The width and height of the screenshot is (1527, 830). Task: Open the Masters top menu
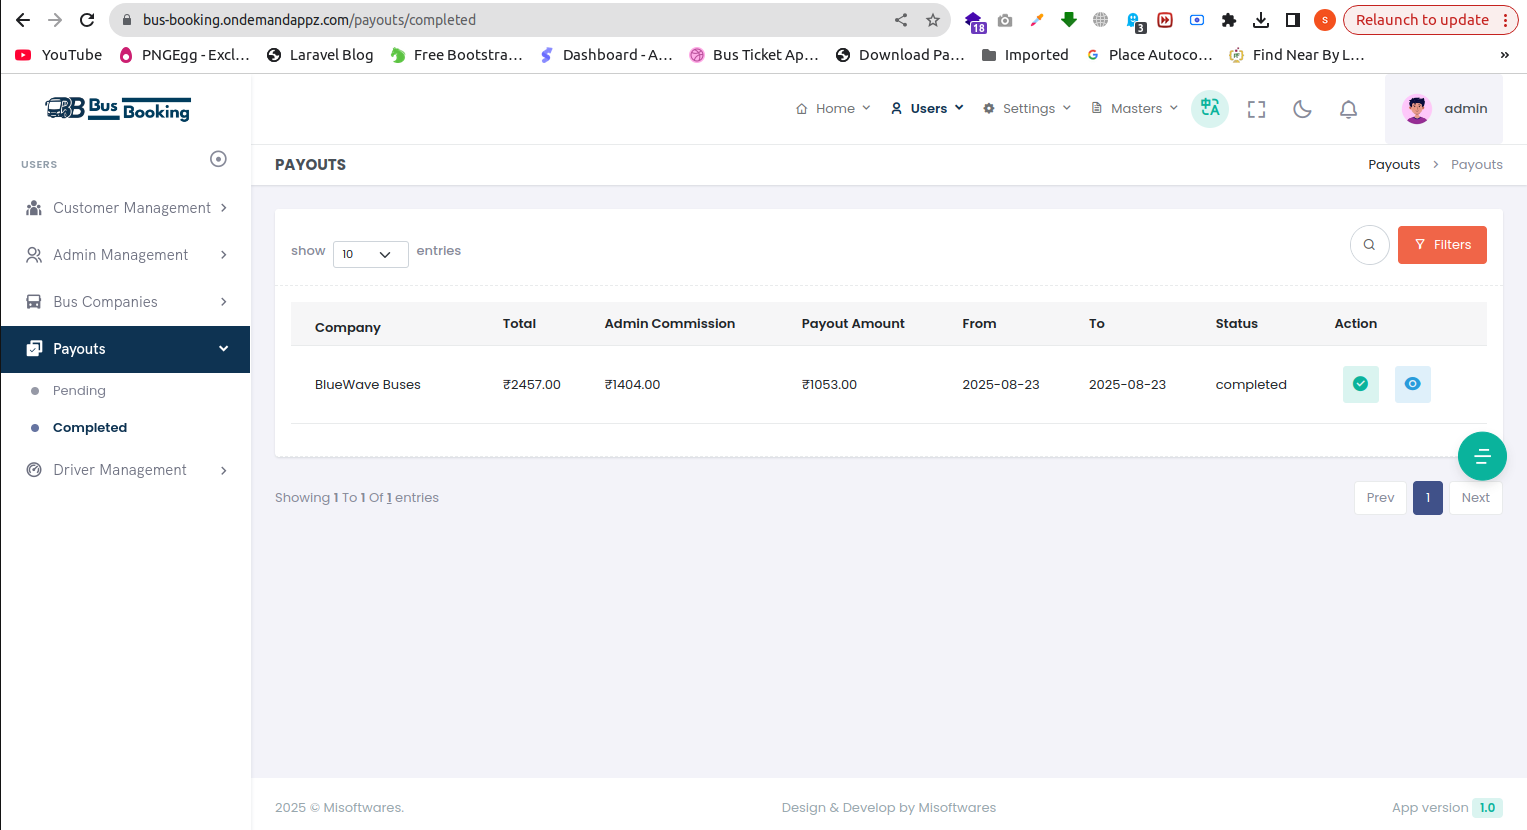coord(1134,109)
